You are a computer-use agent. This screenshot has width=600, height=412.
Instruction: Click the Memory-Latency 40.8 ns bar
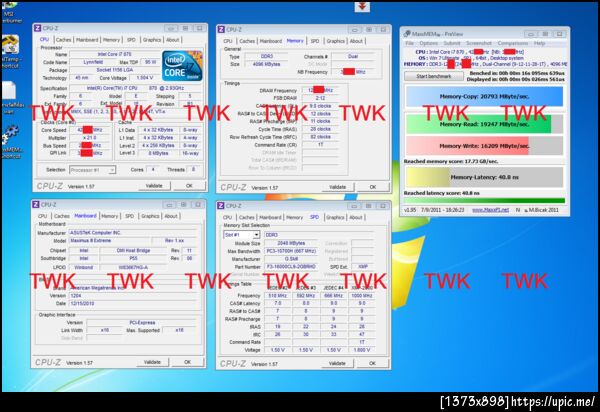pos(484,177)
